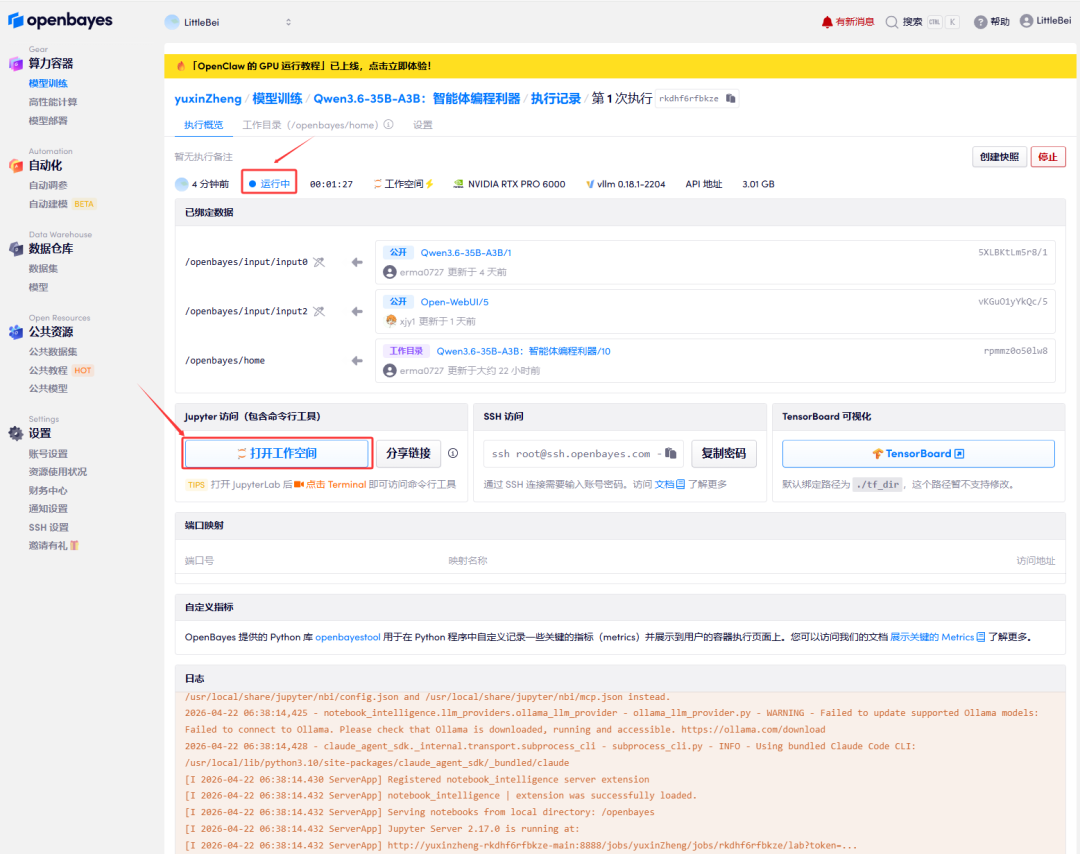Open 模型 under 数据仓库
The image size is (1080, 854).
(39, 287)
